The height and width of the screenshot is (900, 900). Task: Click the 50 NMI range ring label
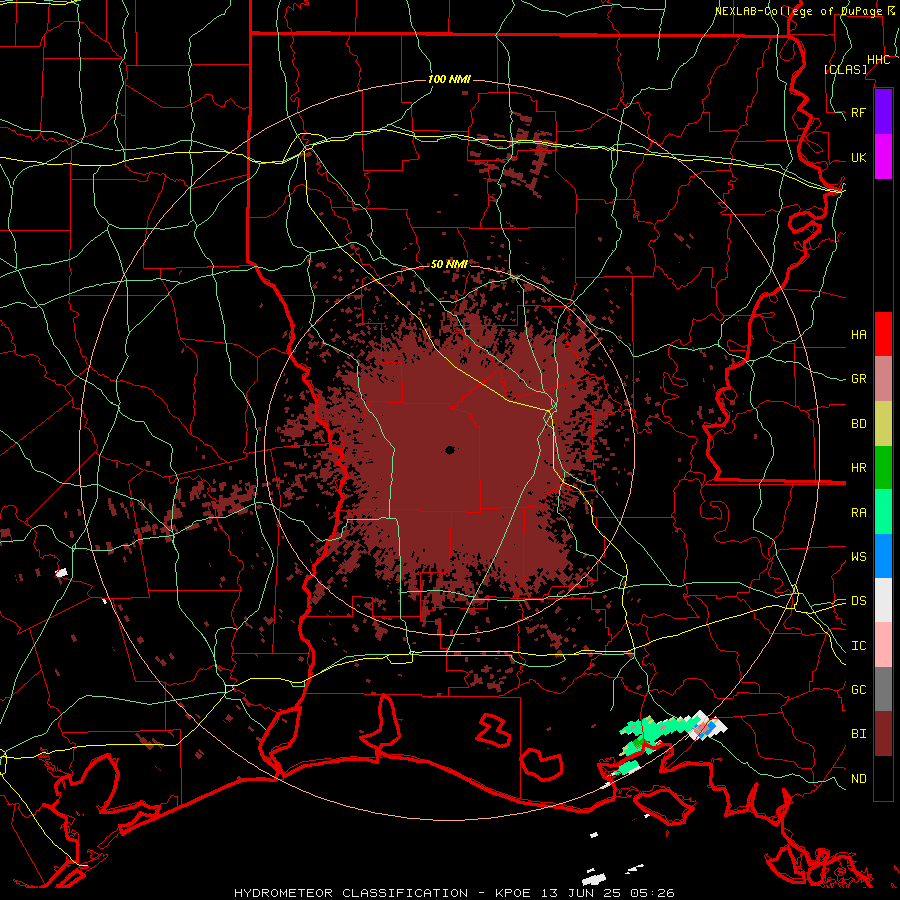tap(449, 264)
